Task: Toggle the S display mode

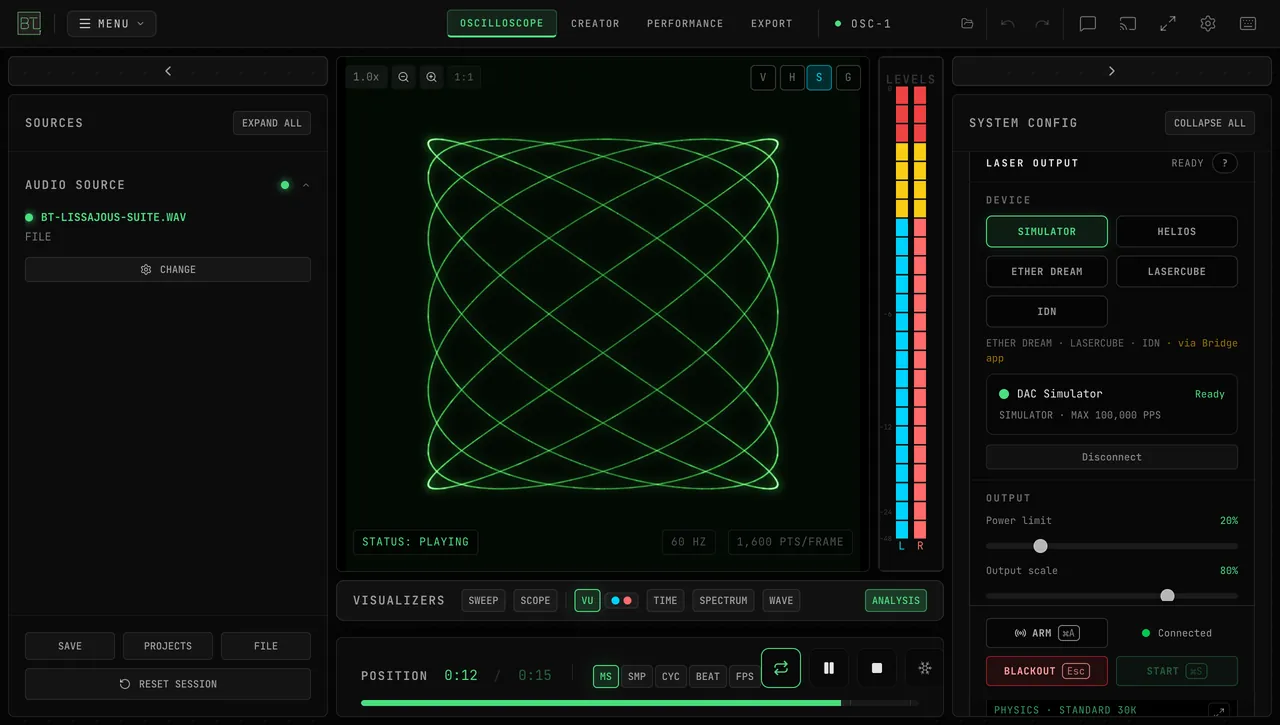Action: [819, 78]
